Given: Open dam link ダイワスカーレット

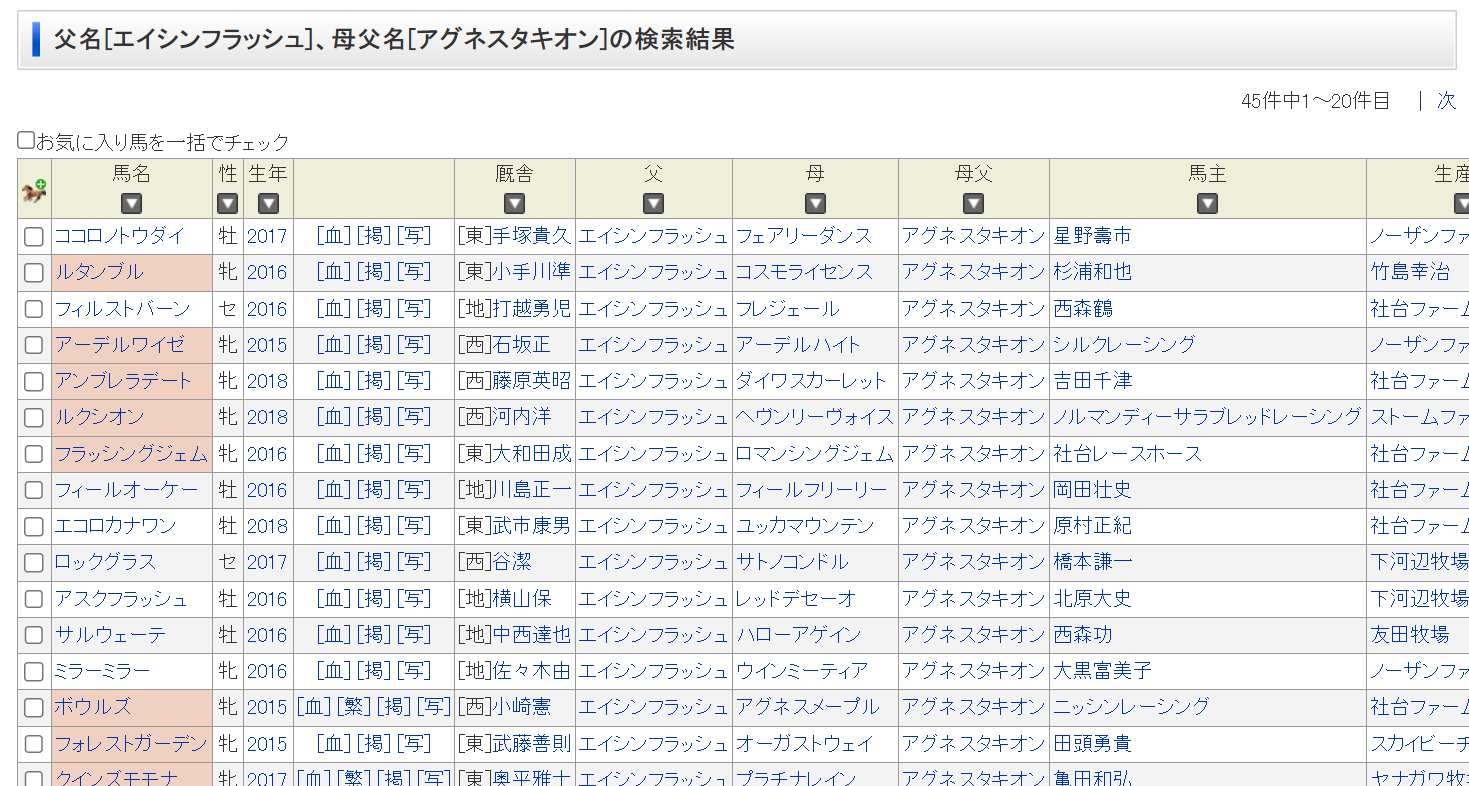Looking at the screenshot, I should (x=812, y=381).
